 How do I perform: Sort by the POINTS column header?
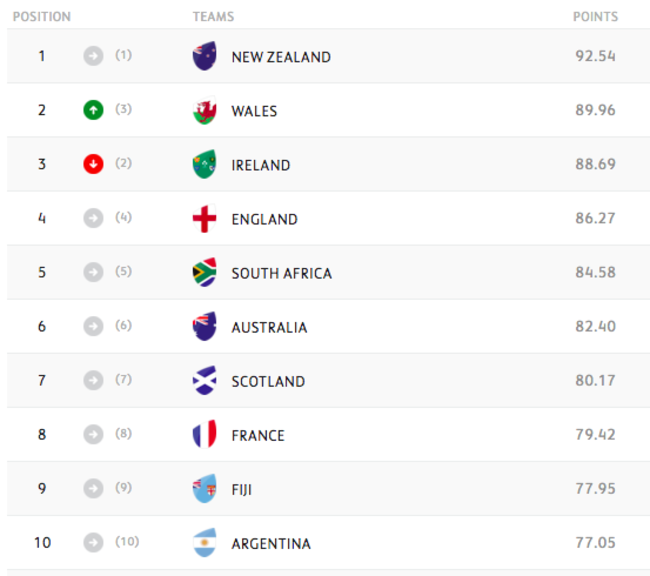point(595,17)
